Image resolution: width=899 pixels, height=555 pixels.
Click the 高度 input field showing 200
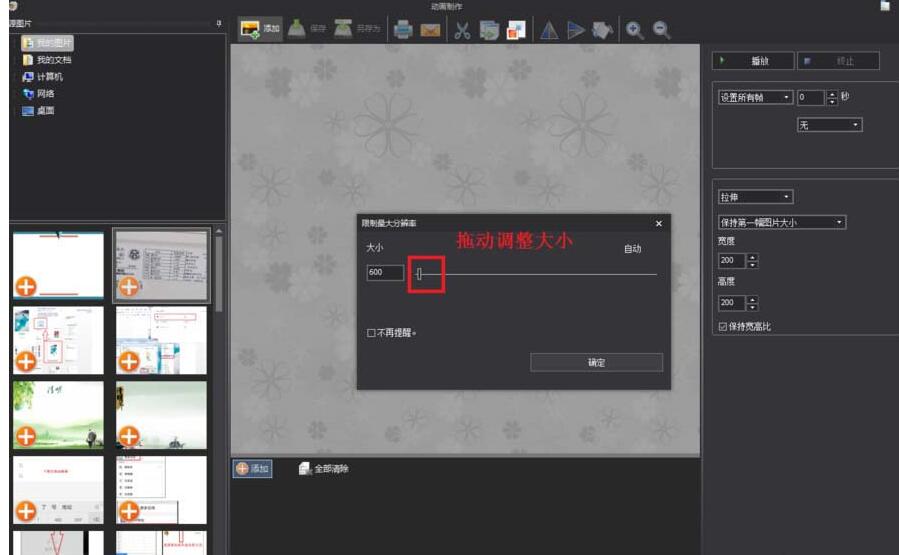tap(732, 302)
